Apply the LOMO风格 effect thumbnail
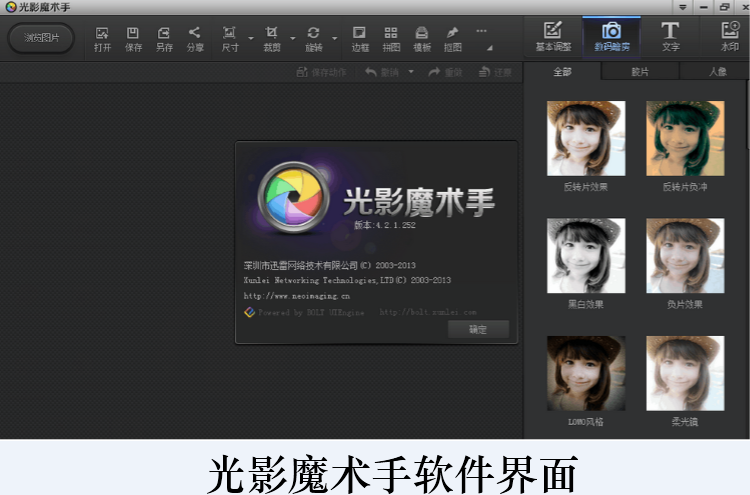The height and width of the screenshot is (495, 750). pos(586,373)
